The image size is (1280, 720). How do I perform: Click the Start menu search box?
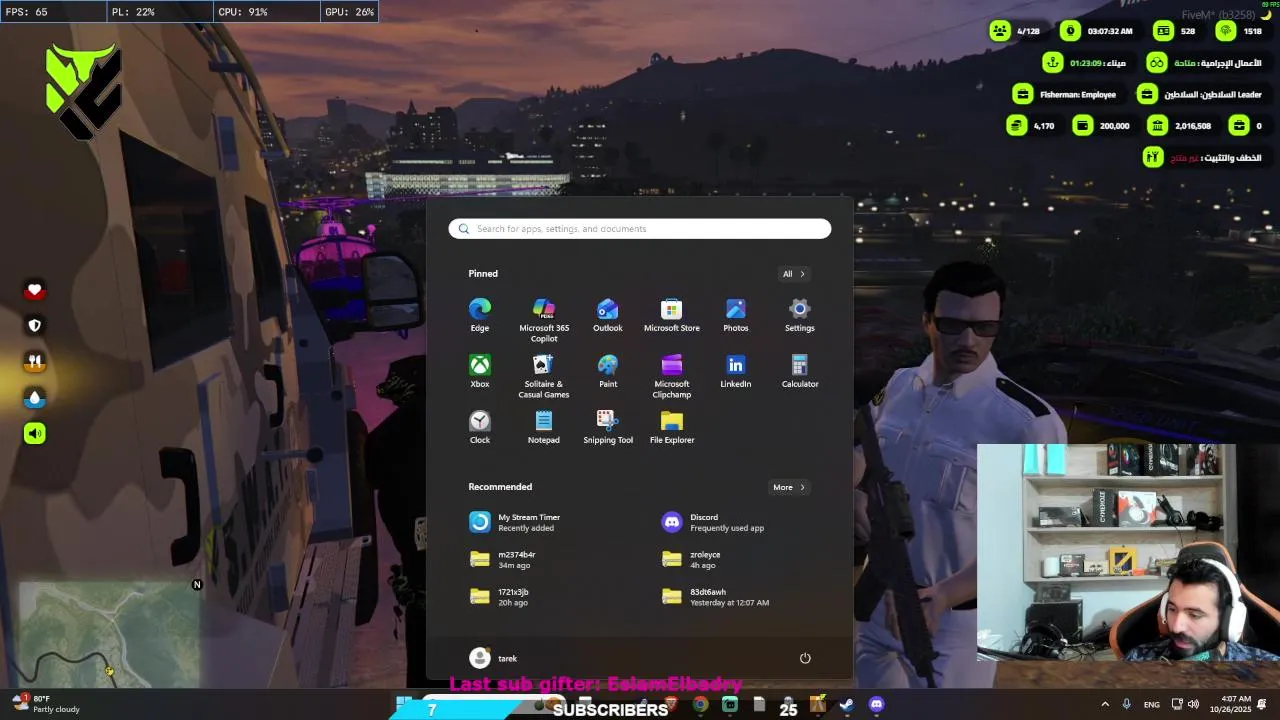point(640,229)
